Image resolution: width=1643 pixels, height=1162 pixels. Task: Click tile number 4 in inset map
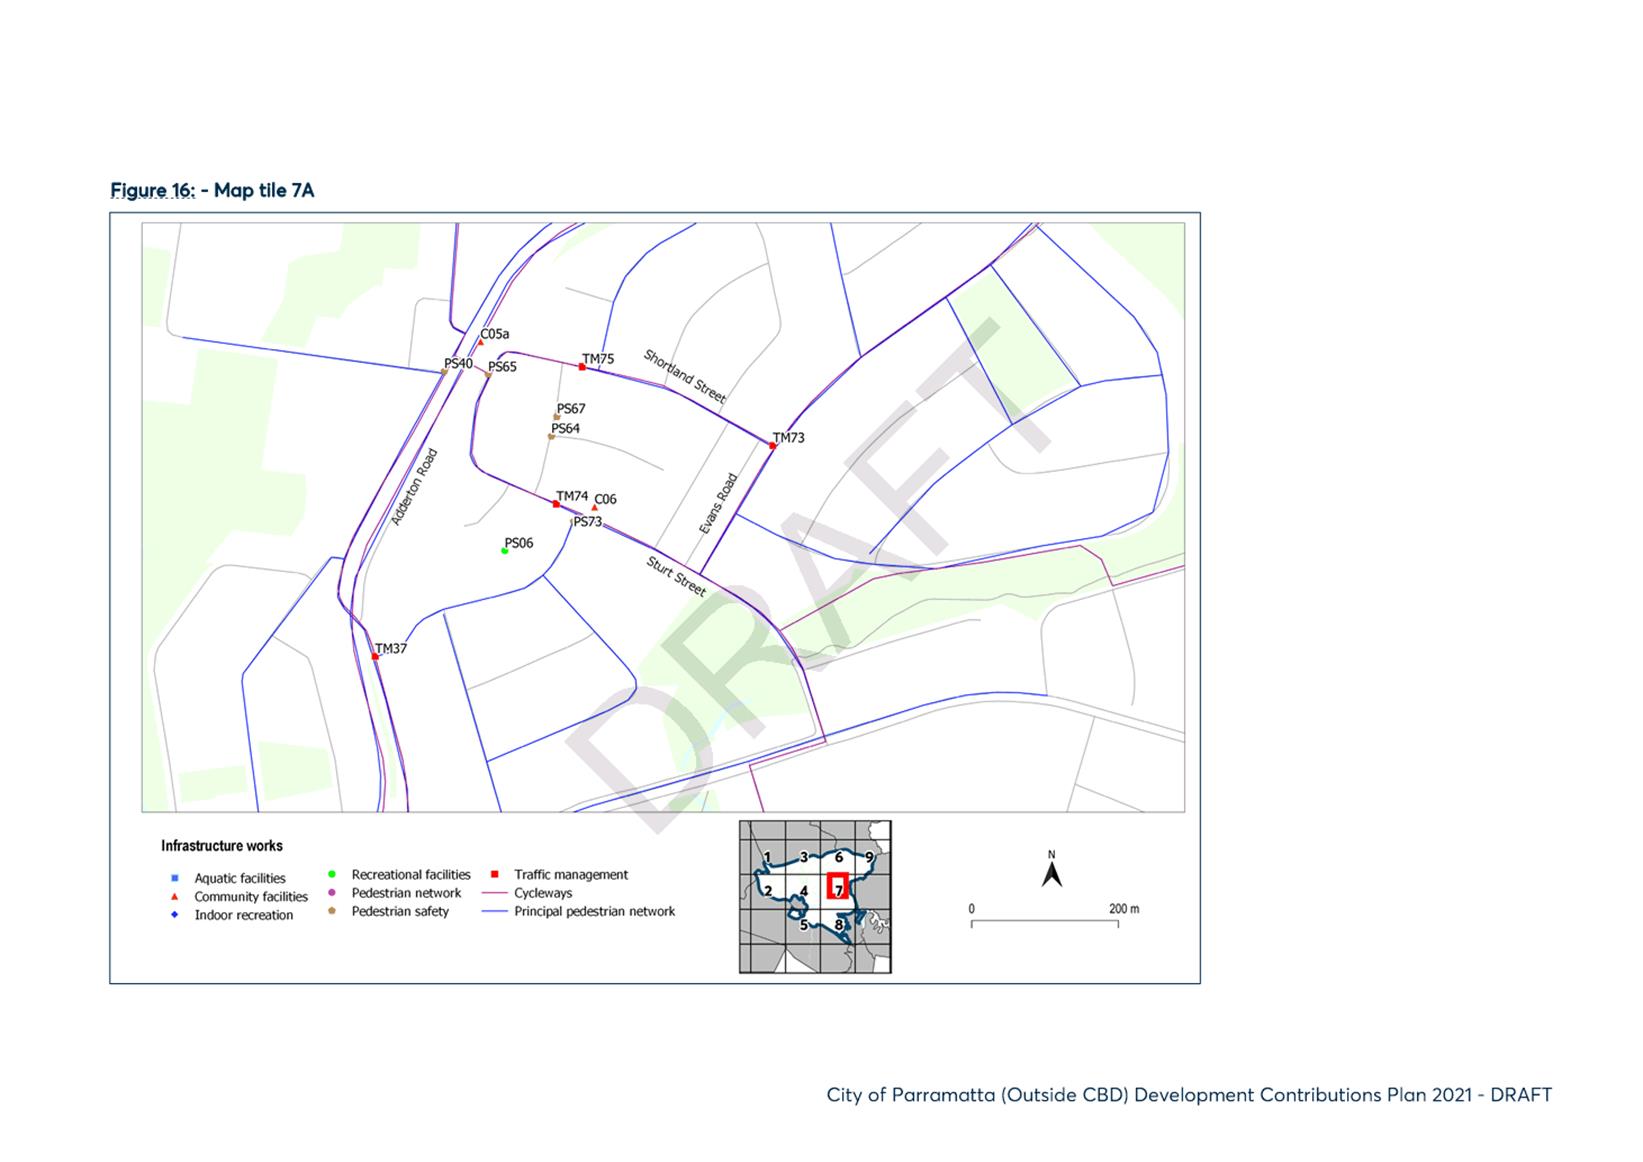click(x=803, y=891)
